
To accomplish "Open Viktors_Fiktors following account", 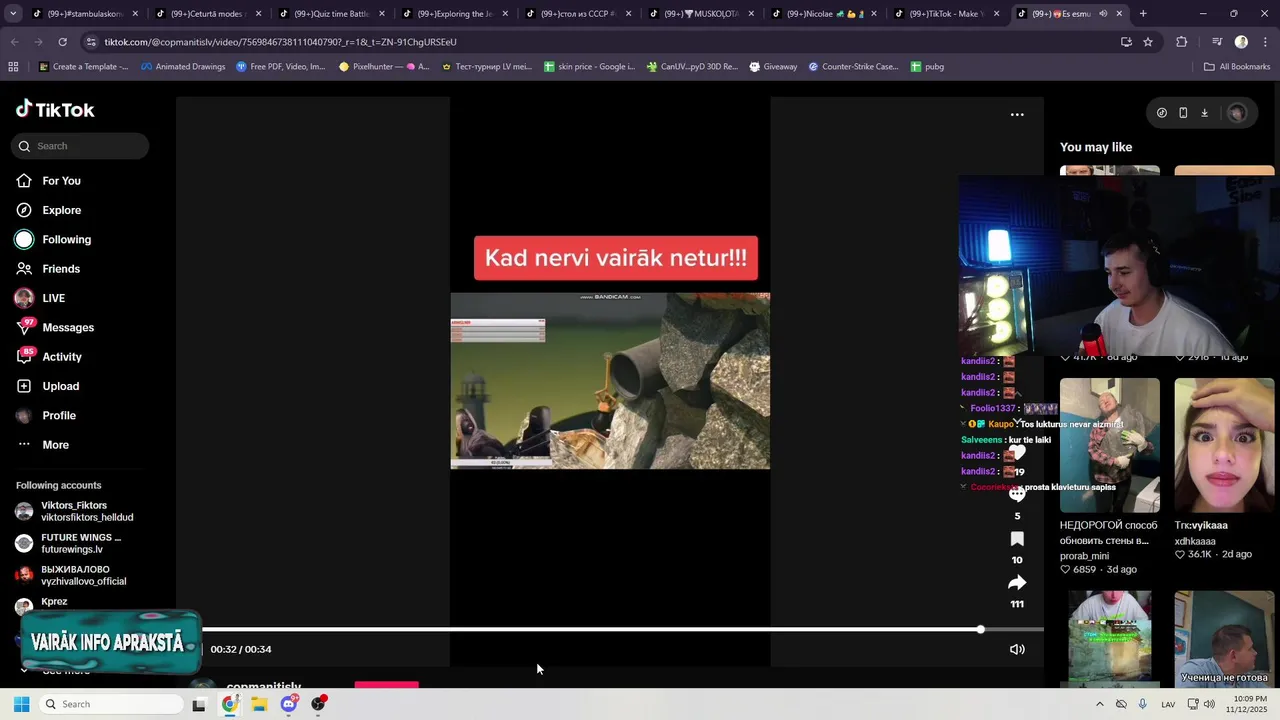I will point(75,511).
